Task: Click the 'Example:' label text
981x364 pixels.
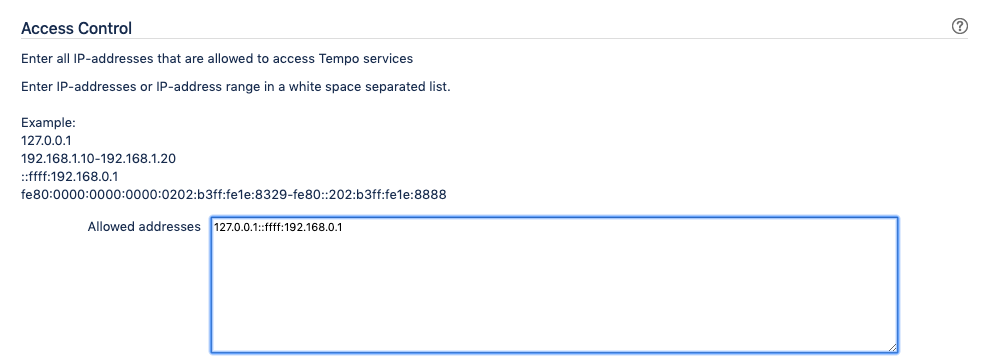Action: 48,123
